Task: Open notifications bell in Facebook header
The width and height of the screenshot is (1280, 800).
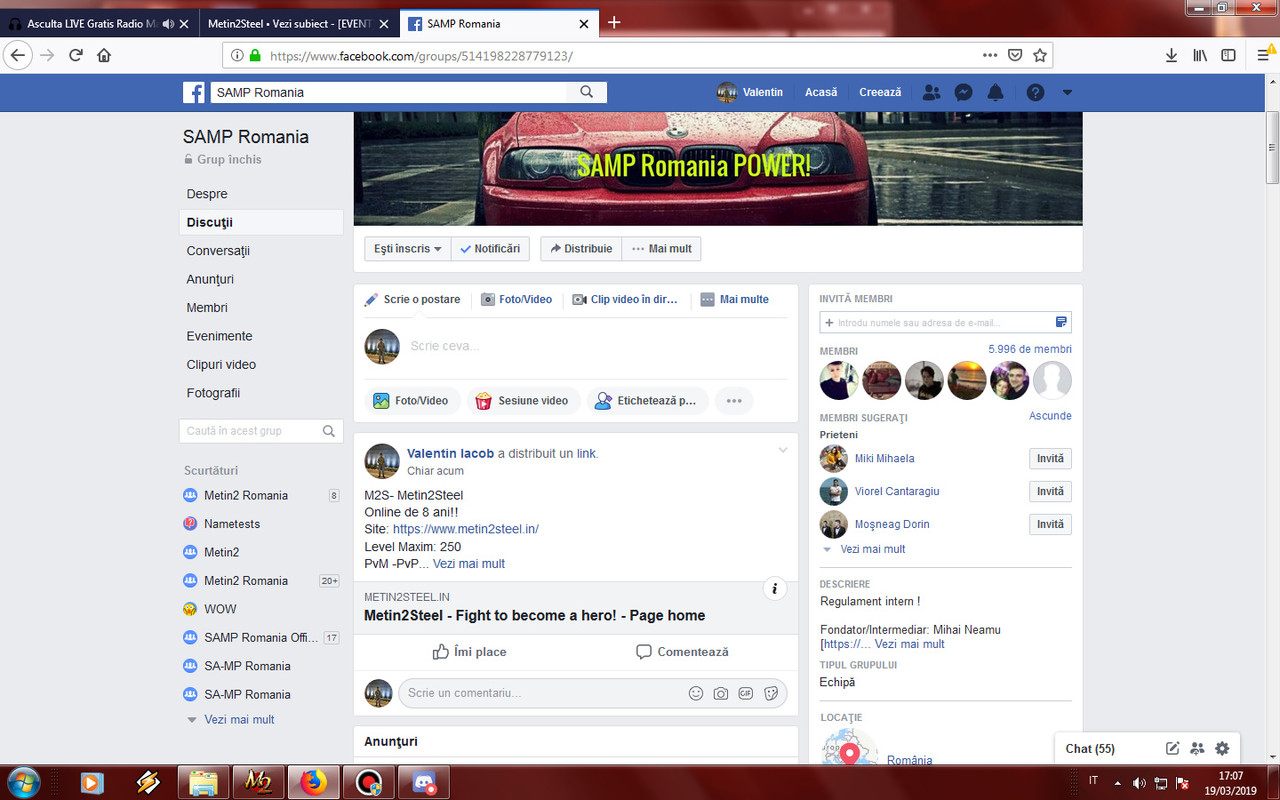Action: (995, 92)
